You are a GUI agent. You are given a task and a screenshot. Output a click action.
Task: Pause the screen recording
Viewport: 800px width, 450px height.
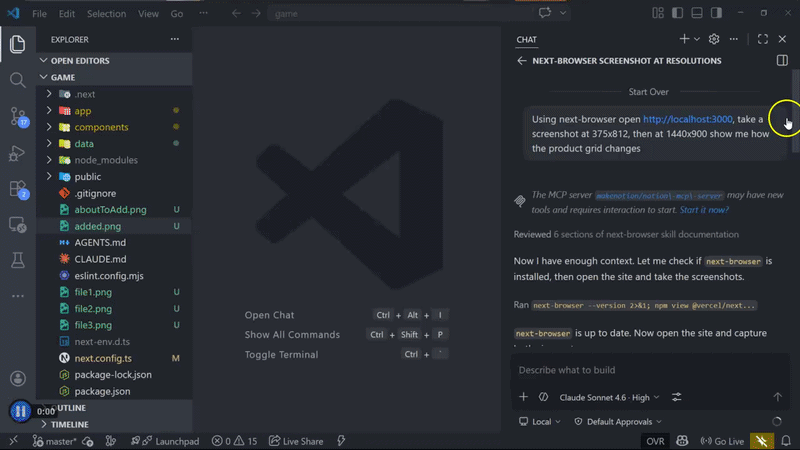pos(20,411)
